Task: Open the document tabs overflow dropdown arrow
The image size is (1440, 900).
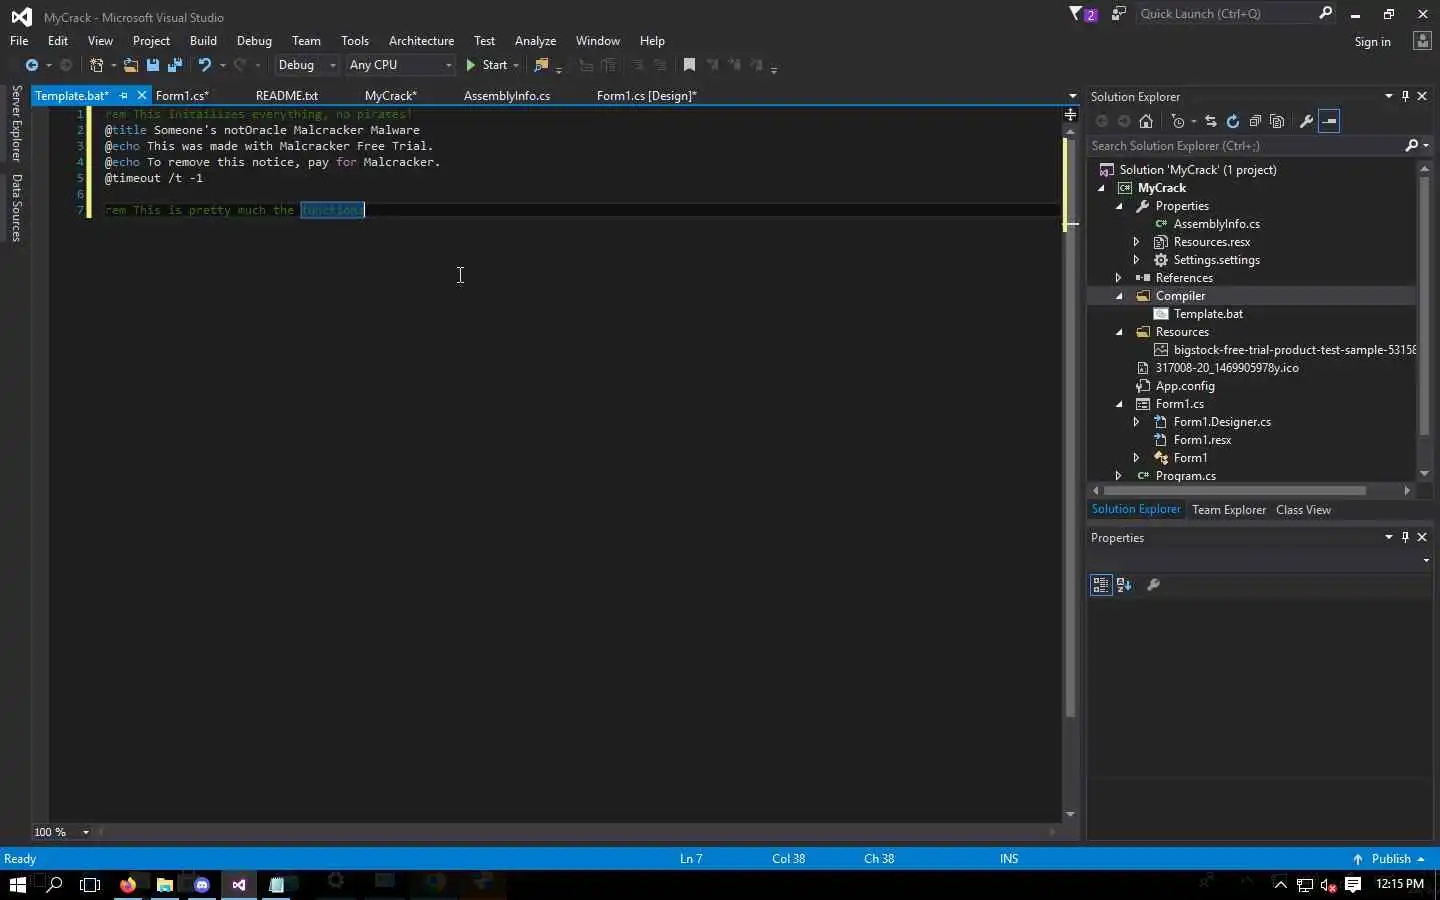Action: [x=1072, y=96]
